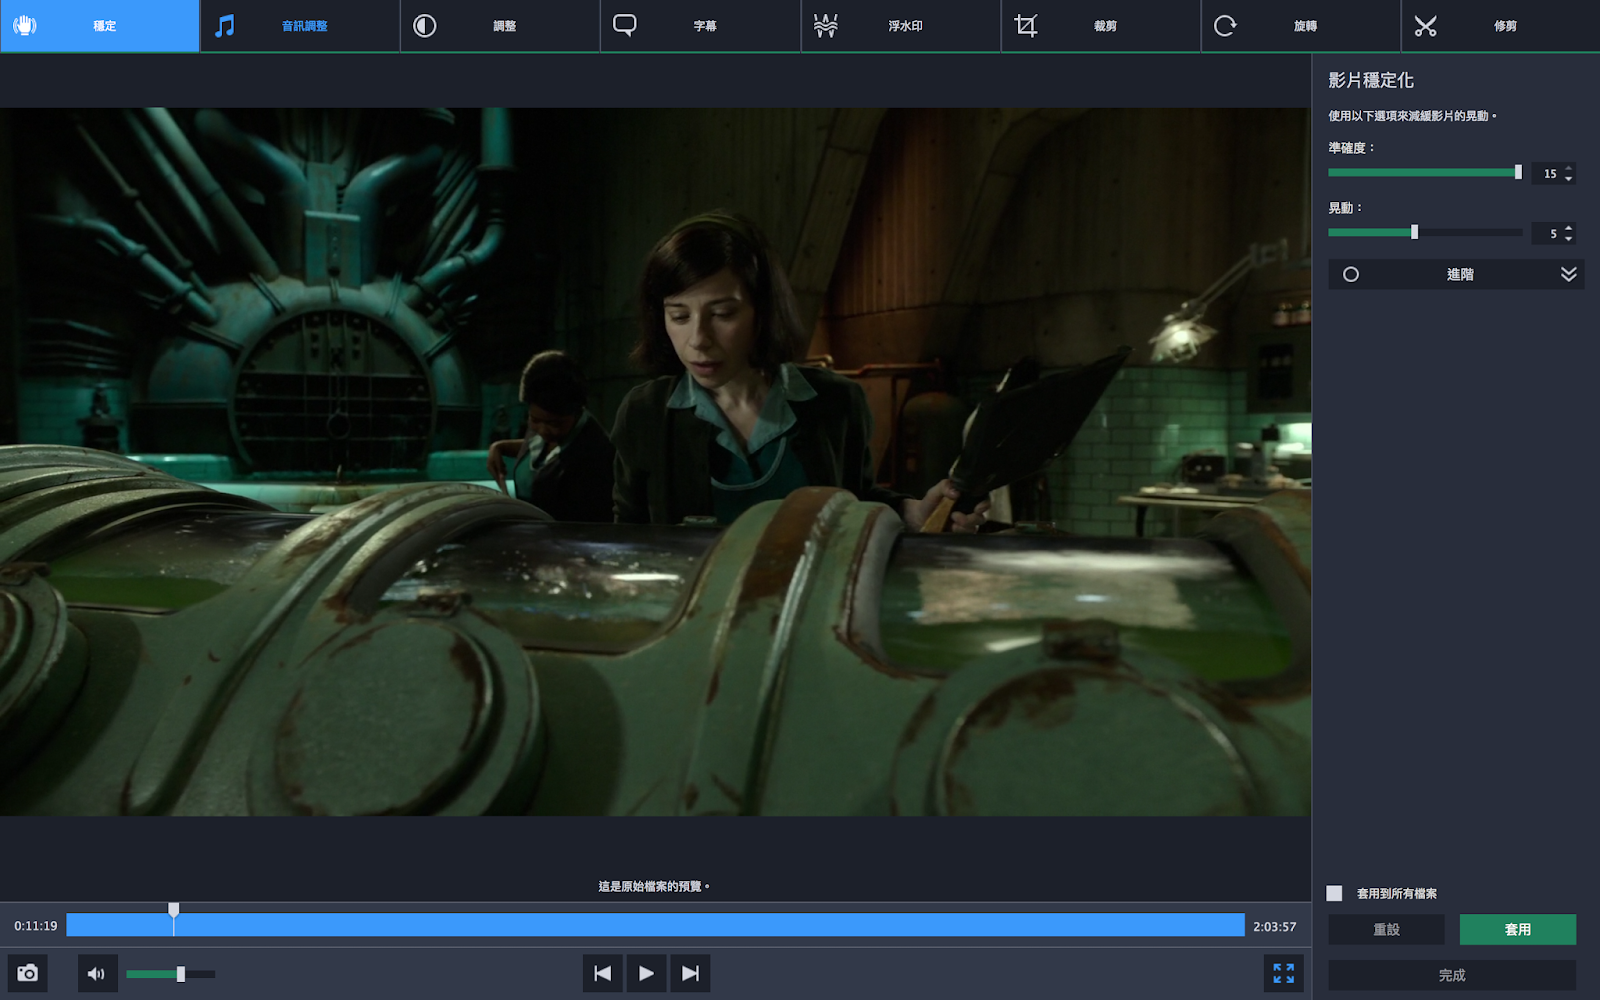Seek within the blue timeline bar
Screen dimensions: 1600x1000
click(x=655, y=925)
